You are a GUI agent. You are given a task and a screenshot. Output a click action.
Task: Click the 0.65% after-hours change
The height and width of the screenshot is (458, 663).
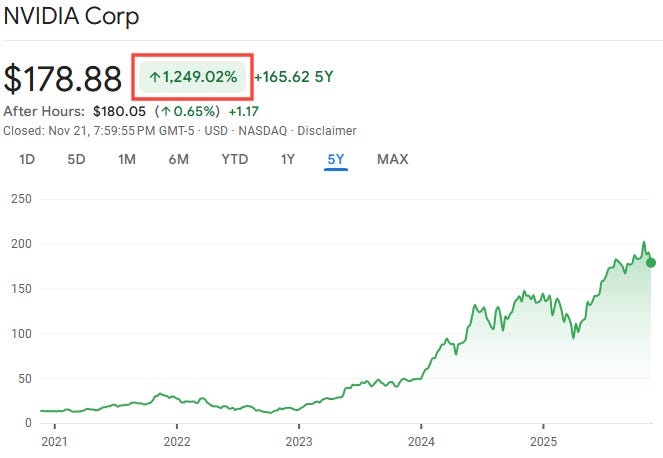pyautogui.click(x=187, y=112)
